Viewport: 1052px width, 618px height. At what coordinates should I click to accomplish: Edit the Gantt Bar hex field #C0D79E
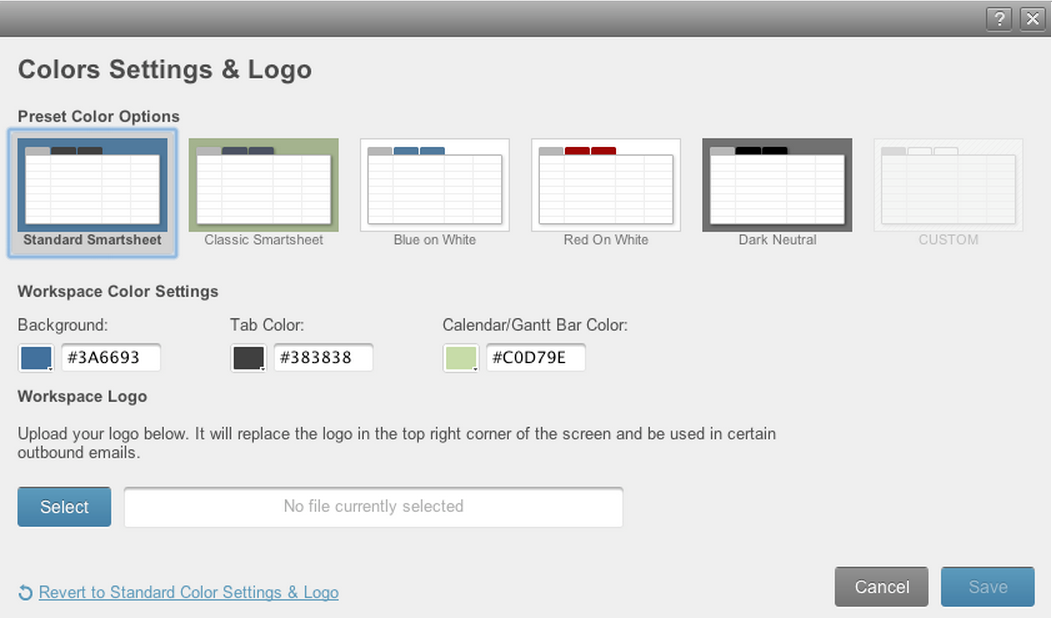[536, 357]
